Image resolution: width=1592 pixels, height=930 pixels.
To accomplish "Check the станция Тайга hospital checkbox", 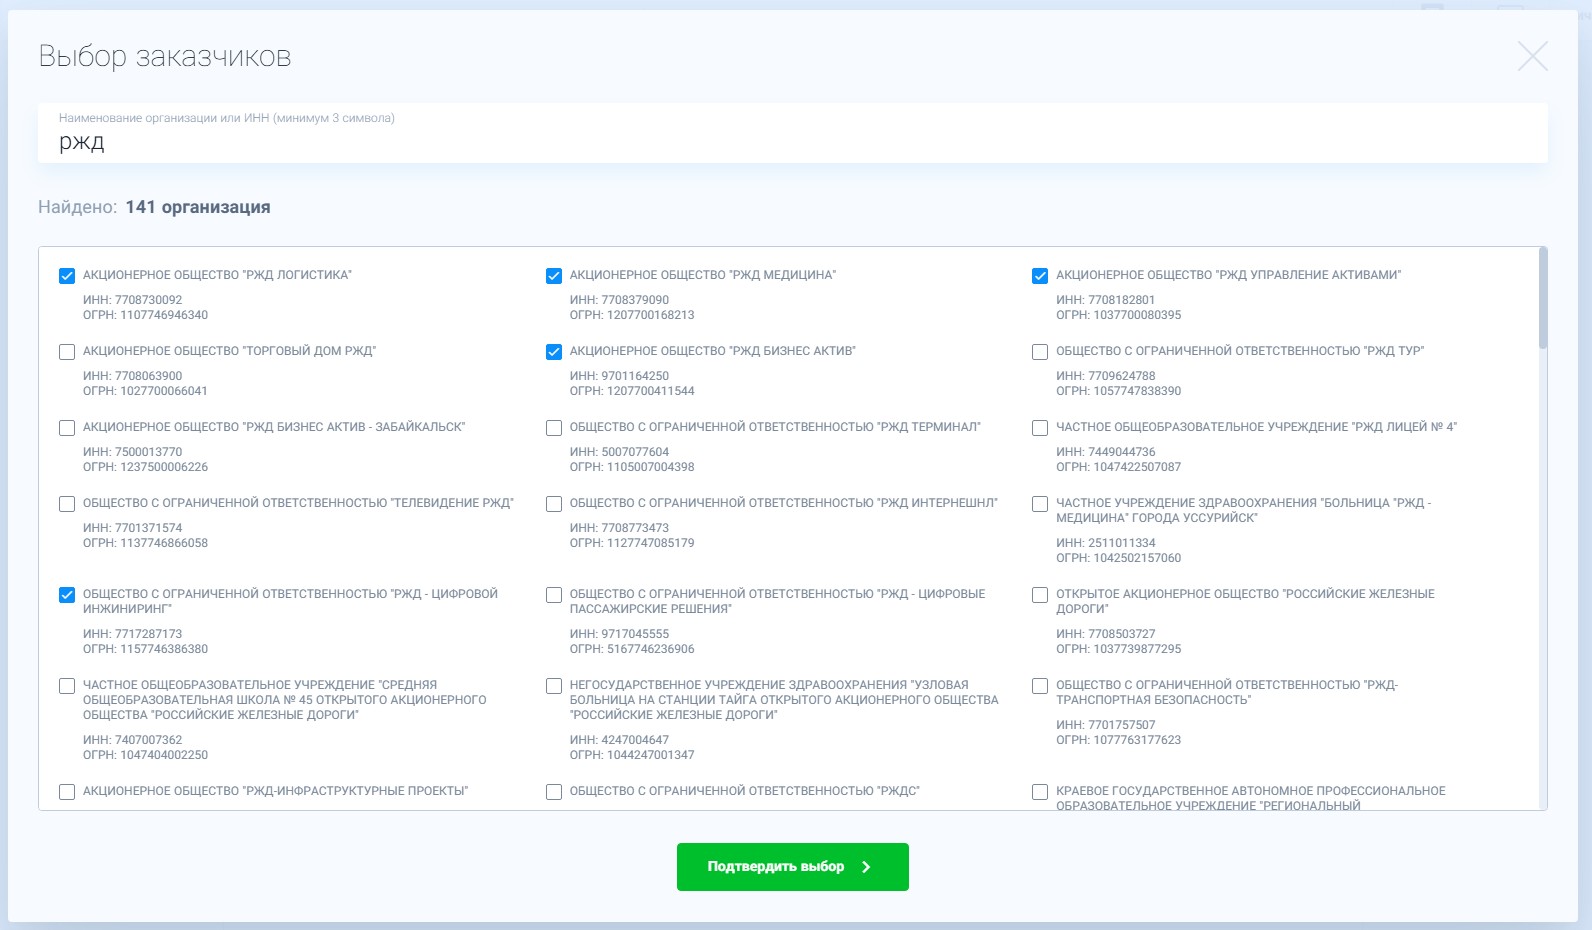I will coord(554,686).
